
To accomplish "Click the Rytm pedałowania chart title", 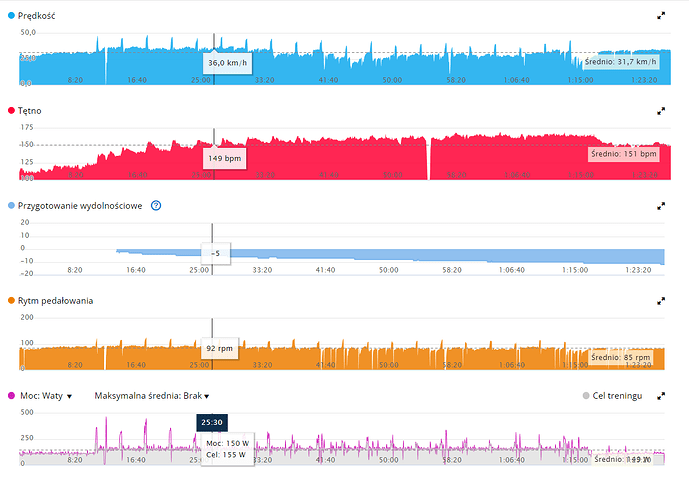I will pos(55,301).
